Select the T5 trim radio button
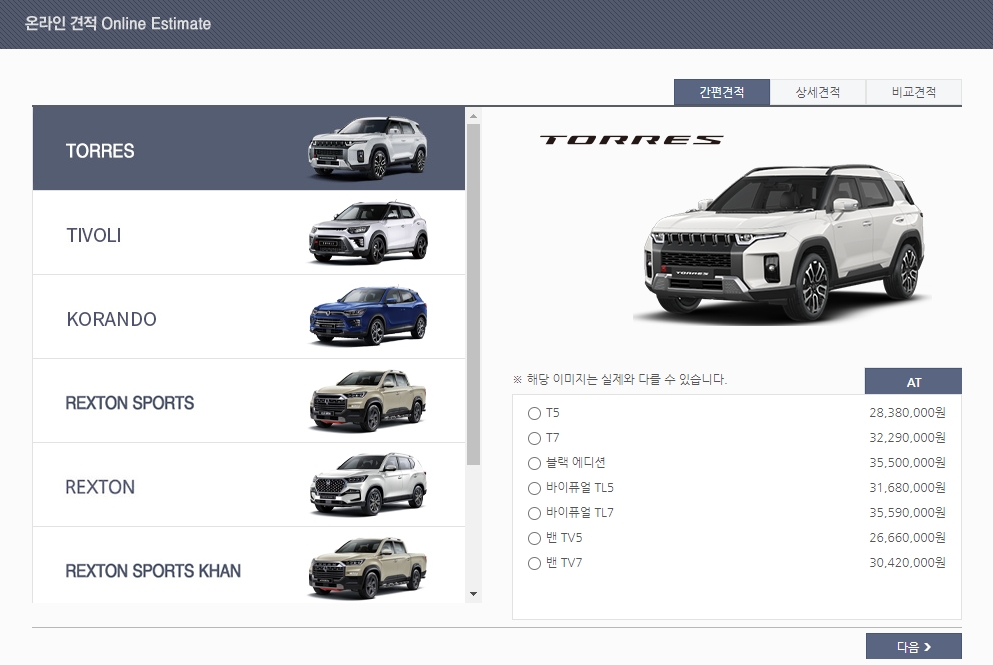Image resolution: width=993 pixels, height=665 pixels. click(534, 414)
